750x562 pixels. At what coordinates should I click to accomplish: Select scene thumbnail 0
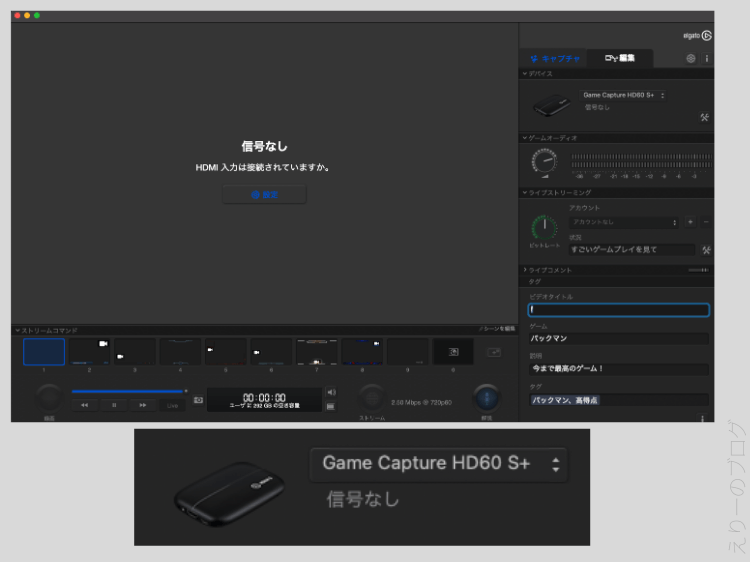pos(453,352)
